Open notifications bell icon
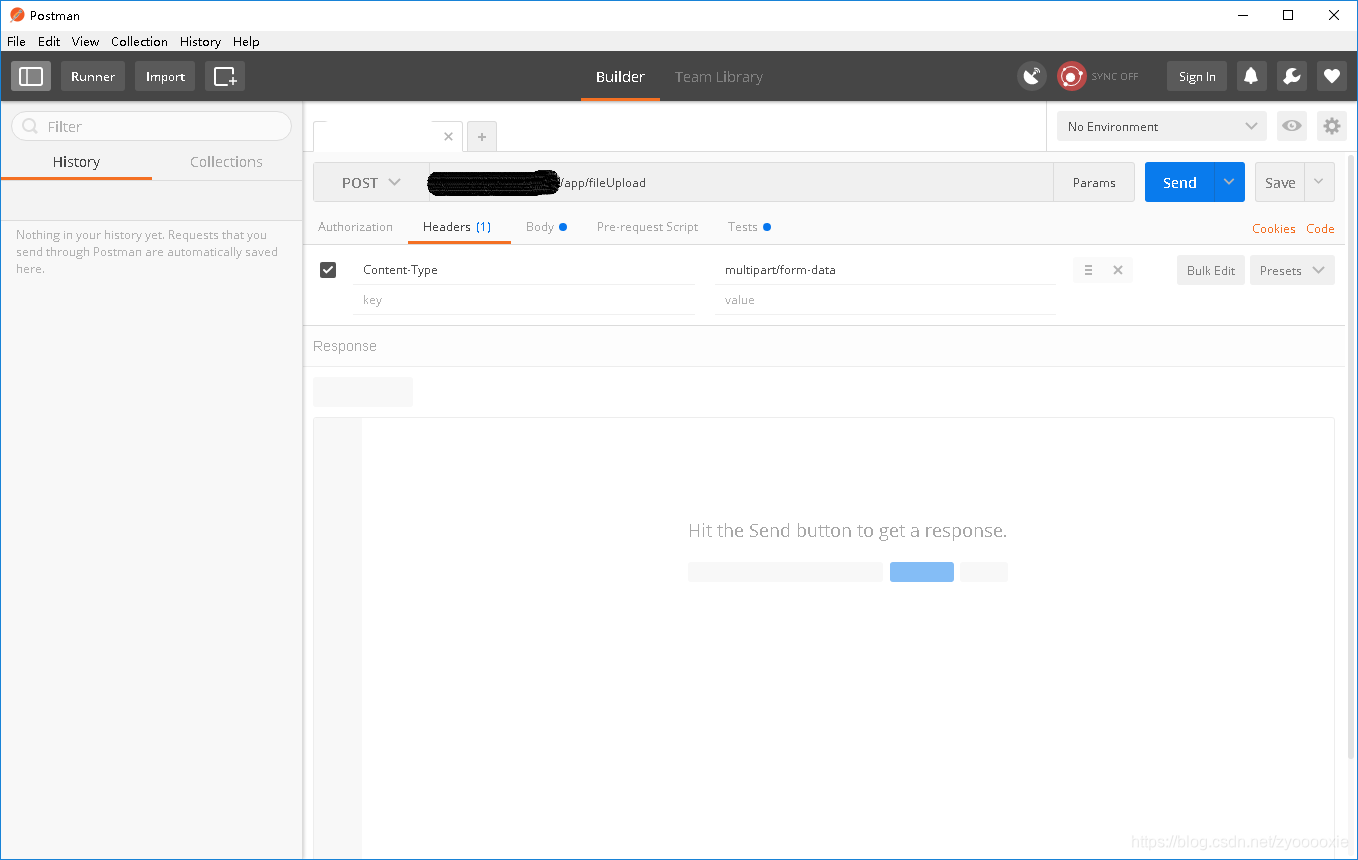1358x860 pixels. 1251,76
